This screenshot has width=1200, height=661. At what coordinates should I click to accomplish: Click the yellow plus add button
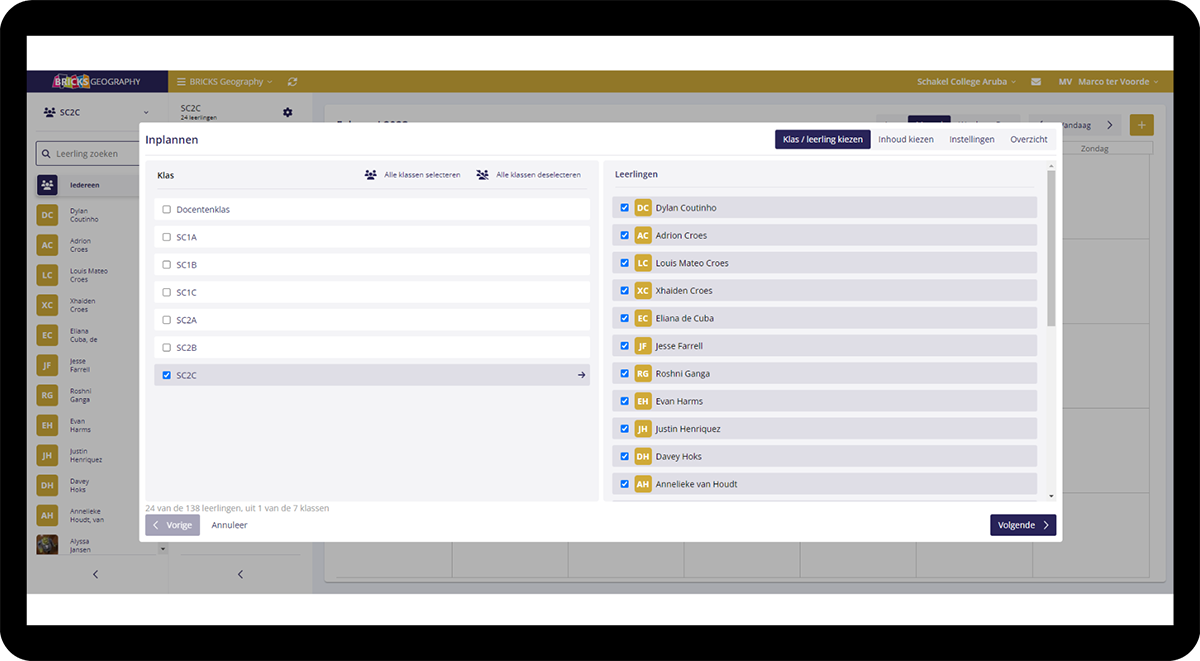point(1141,125)
